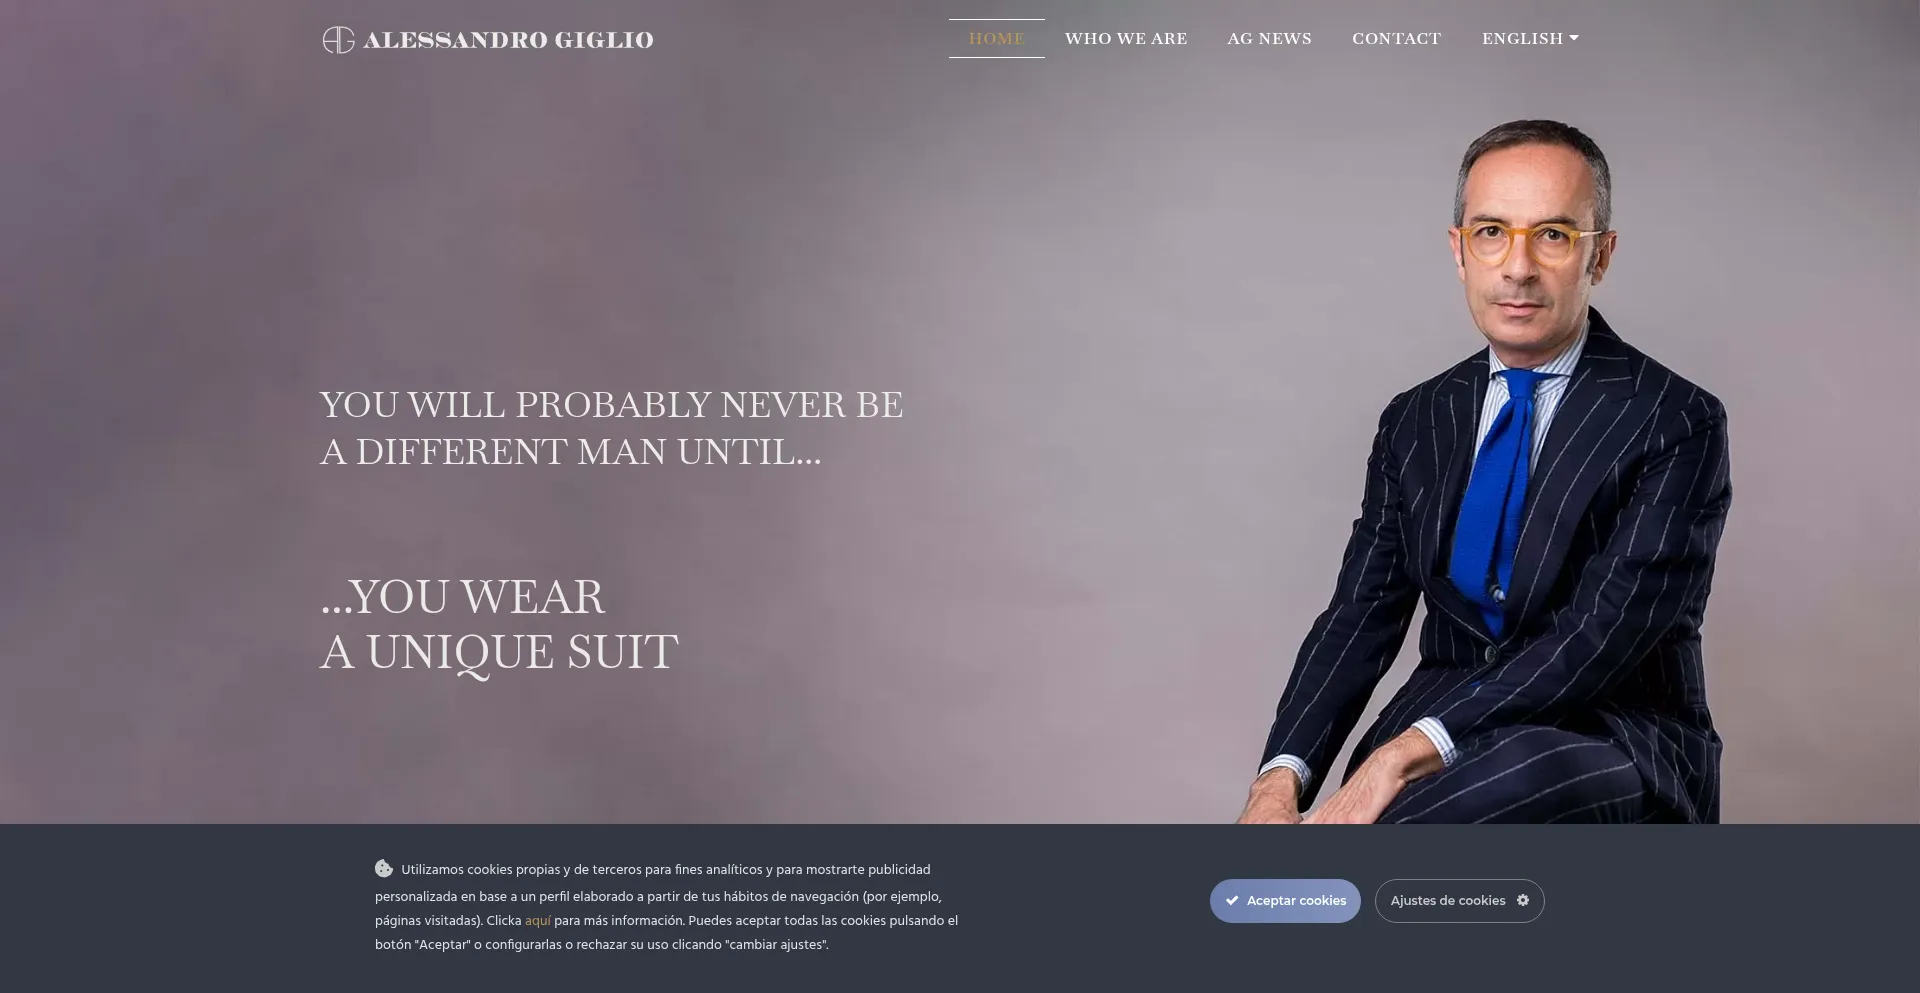
Task: Go to the WHO WE ARE page
Action: click(1126, 39)
